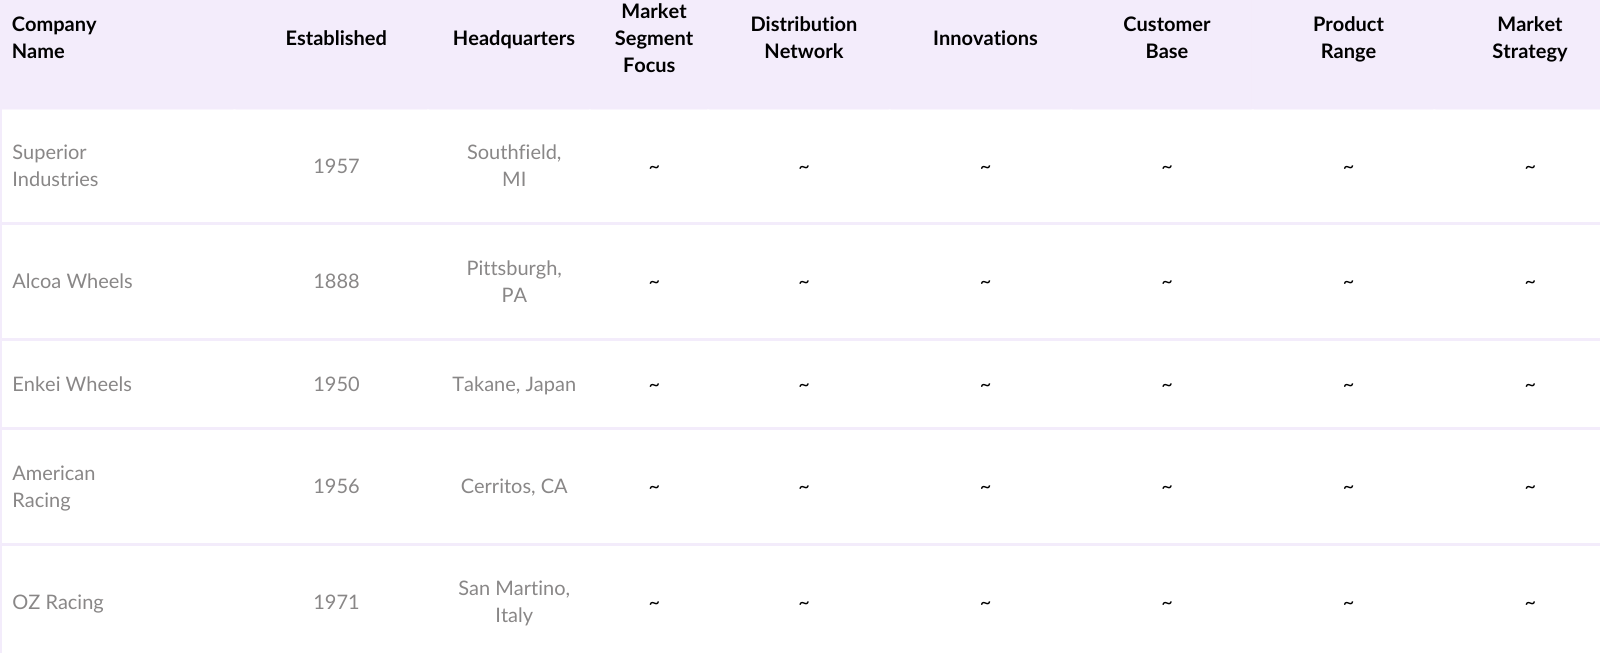1600x653 pixels.
Task: Click the Headquarters column header
Action: 513,38
